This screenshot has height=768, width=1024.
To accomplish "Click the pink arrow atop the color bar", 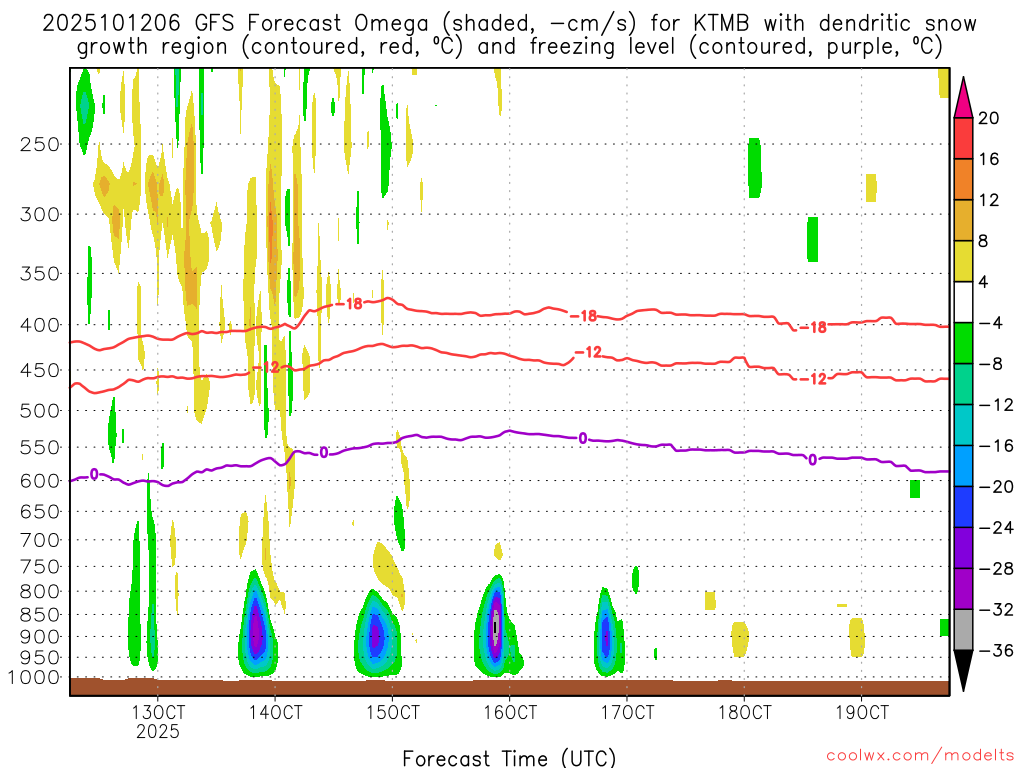I will coord(964,96).
